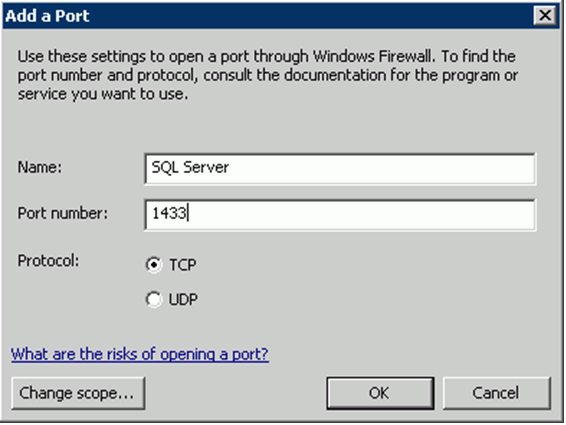Click the Name: field label
This screenshot has width=566, height=425.
40,167
